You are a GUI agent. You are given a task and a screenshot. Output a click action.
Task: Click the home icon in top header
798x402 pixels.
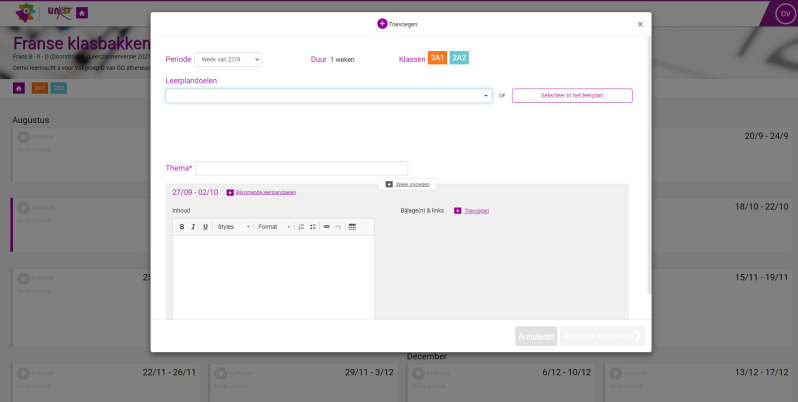[82, 13]
